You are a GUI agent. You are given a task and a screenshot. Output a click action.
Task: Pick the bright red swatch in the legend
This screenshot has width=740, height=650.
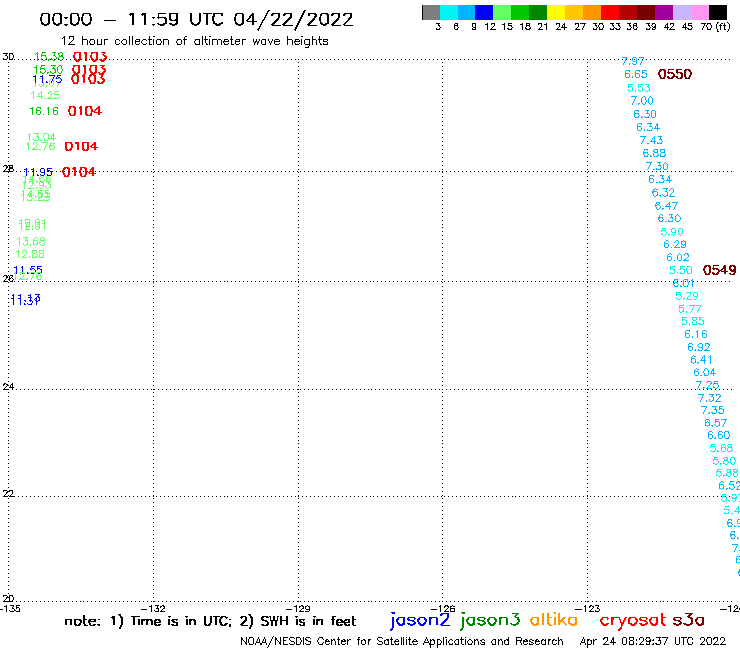[x=610, y=12]
